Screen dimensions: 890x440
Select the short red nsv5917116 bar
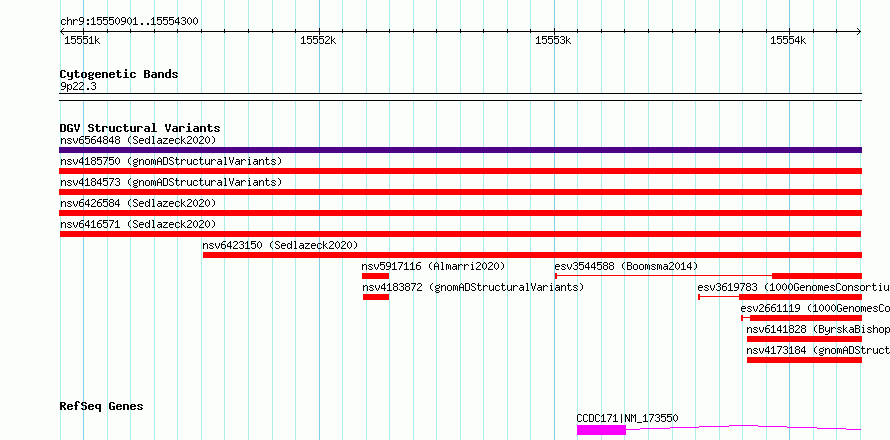click(376, 276)
